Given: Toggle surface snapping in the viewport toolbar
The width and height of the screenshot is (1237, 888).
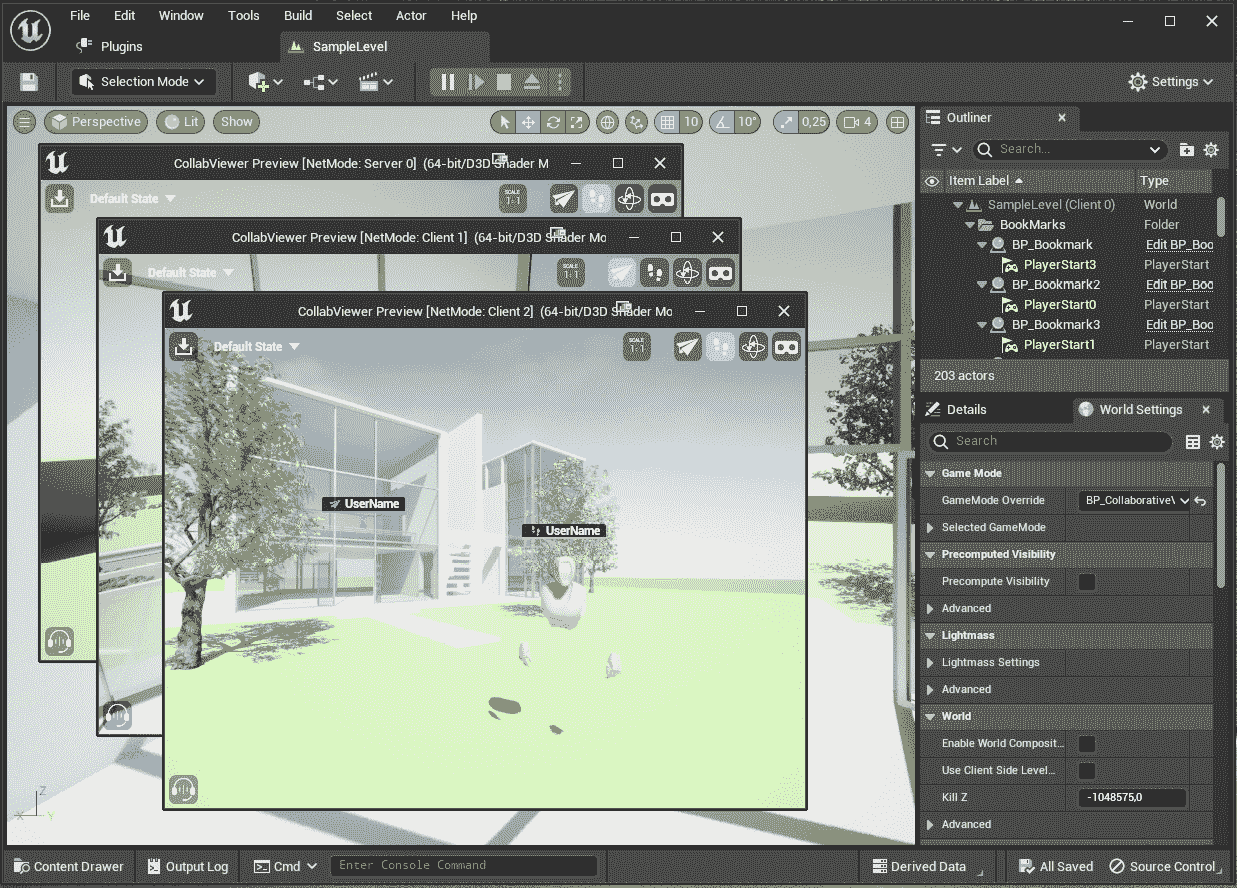Looking at the screenshot, I should [635, 121].
